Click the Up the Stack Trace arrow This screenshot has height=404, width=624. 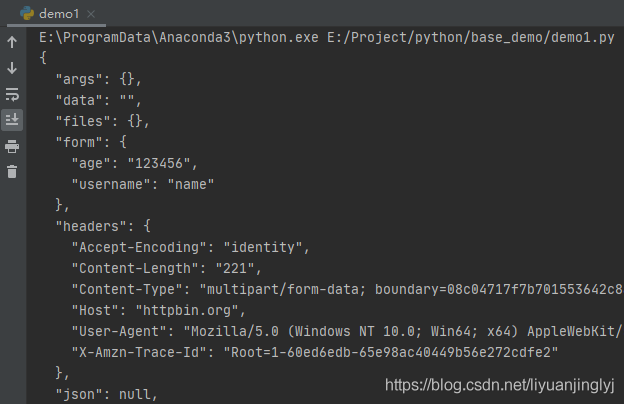pos(12,43)
